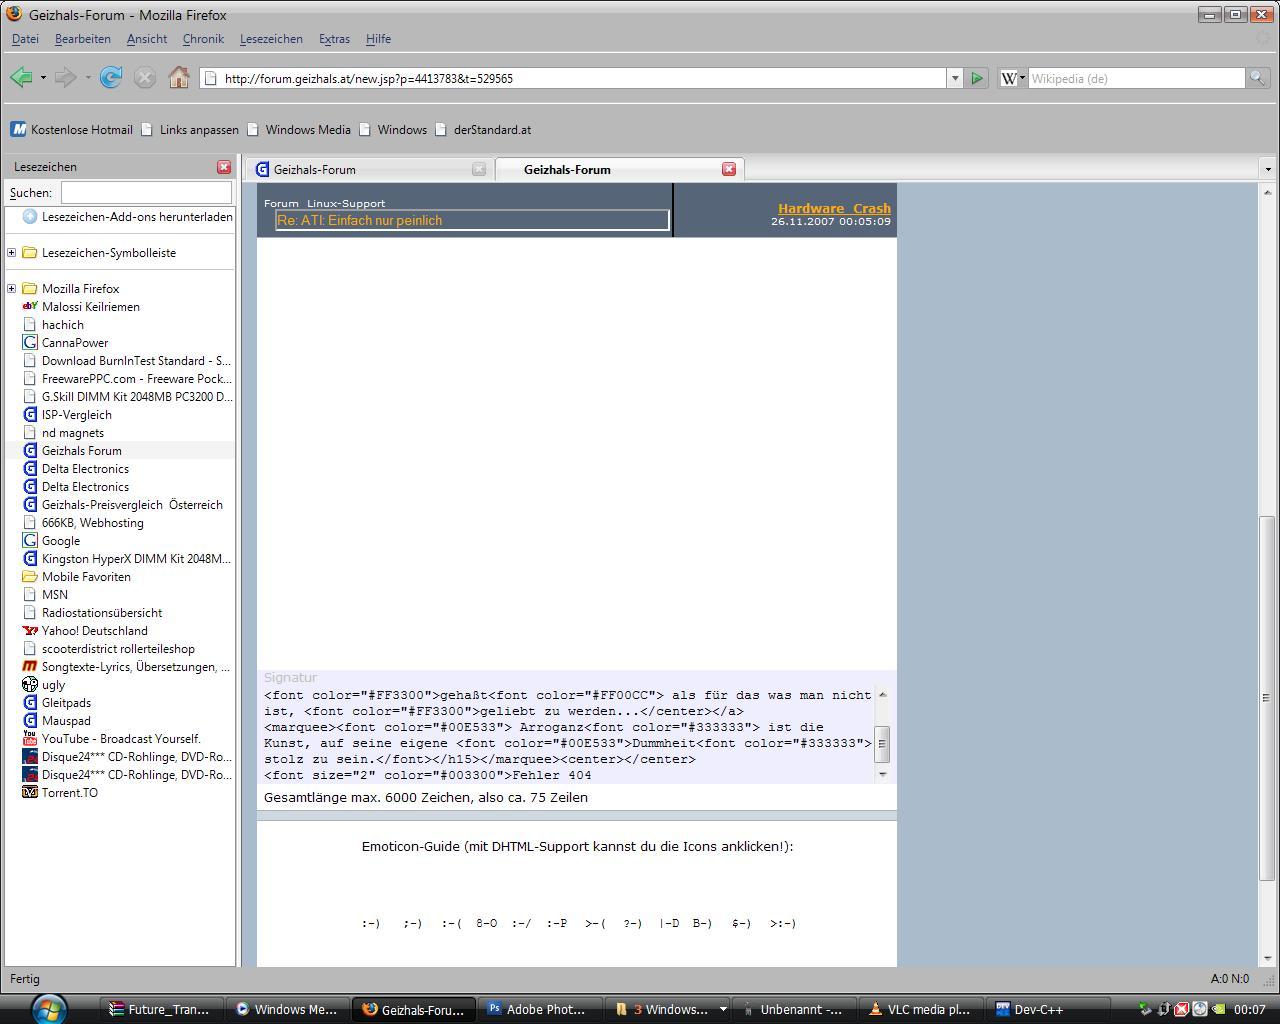Click the Reload page icon
Viewport: 1280px width, 1024px height.
111,78
